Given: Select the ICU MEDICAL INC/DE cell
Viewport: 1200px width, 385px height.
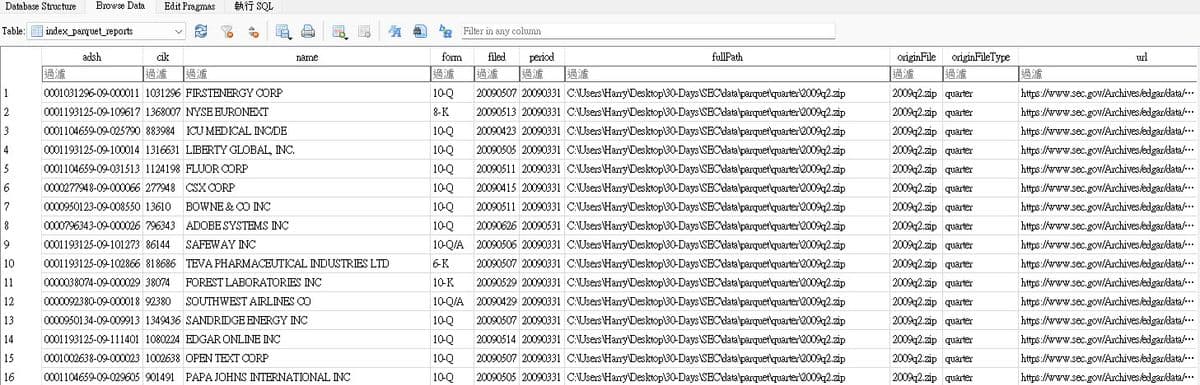Looking at the screenshot, I should pos(306,131).
